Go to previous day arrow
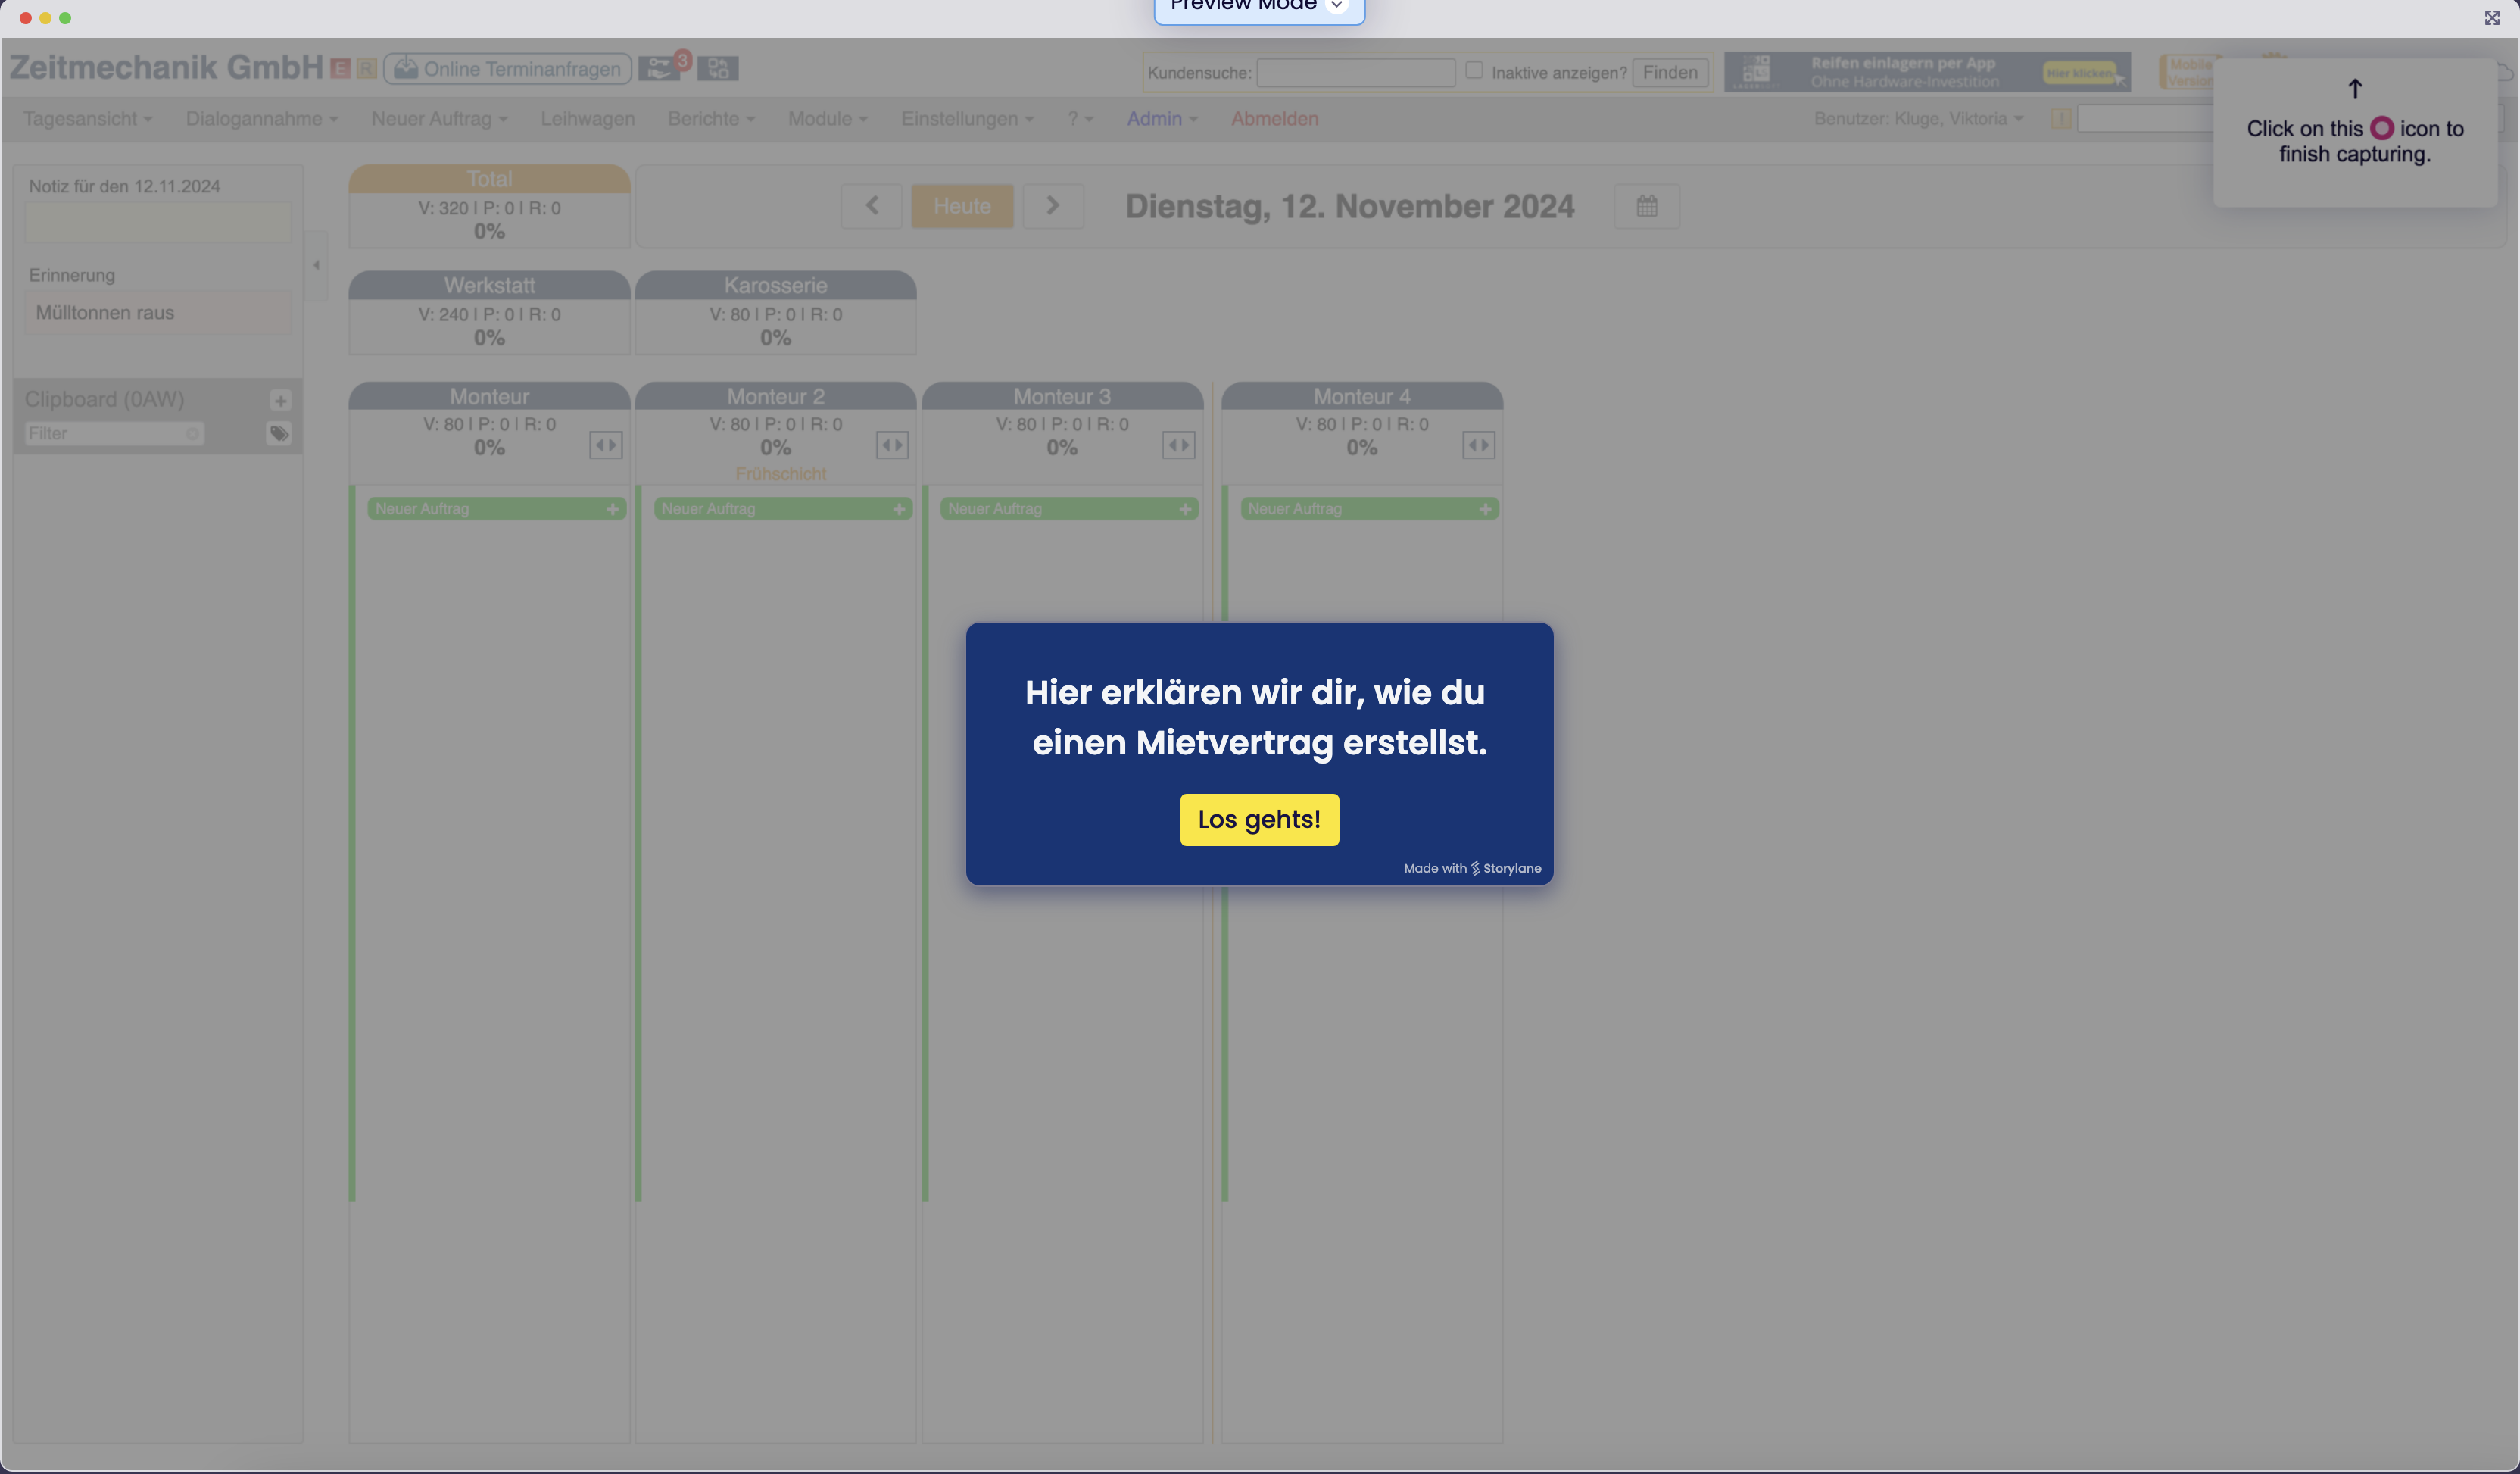2520x1474 pixels. (872, 206)
